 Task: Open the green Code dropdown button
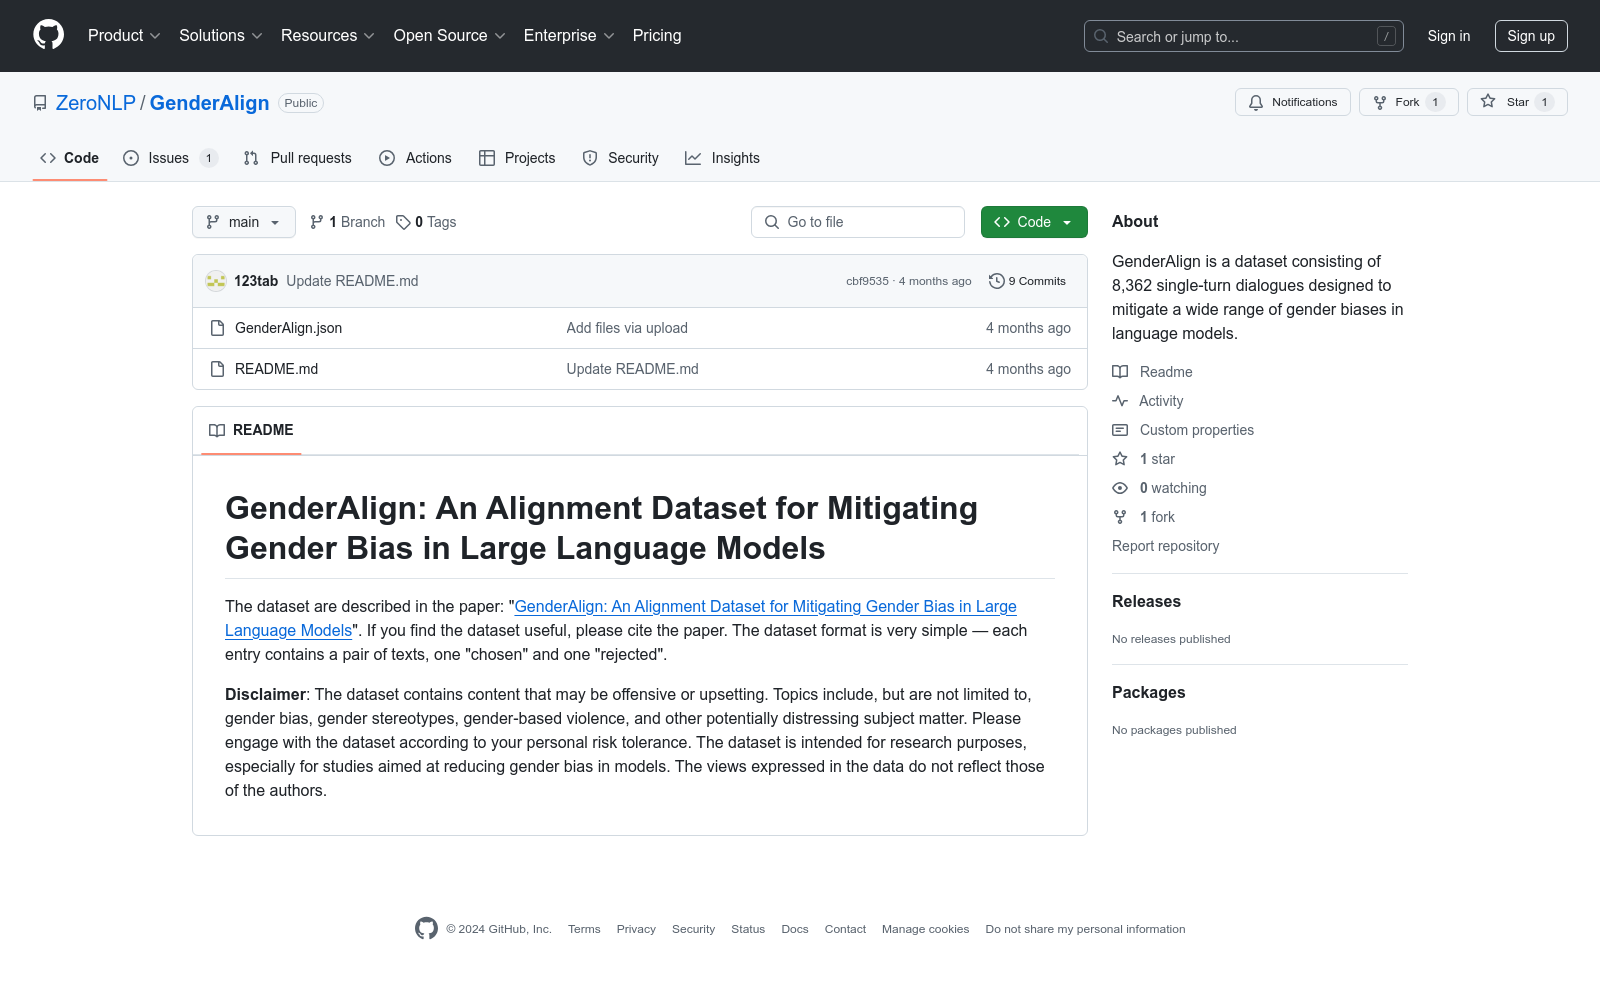pos(1034,222)
